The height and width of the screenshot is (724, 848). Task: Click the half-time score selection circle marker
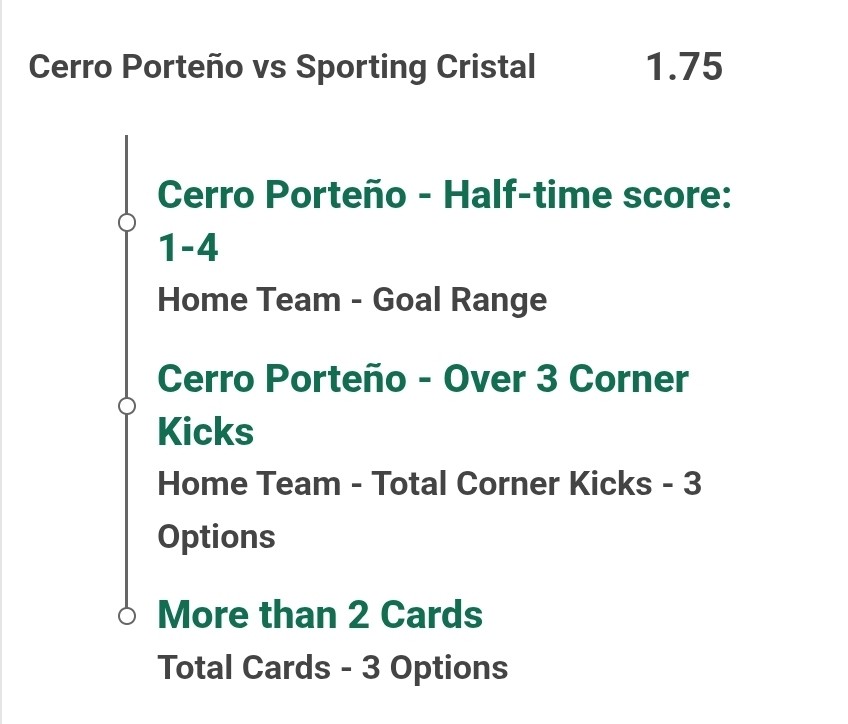click(x=127, y=222)
